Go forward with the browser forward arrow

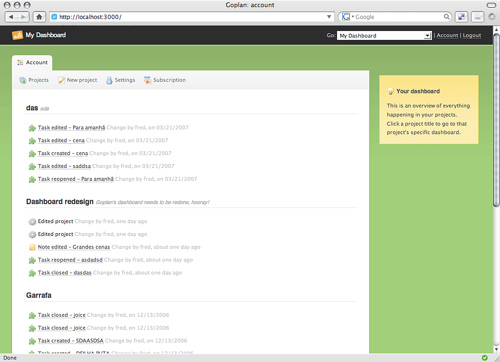[23, 17]
